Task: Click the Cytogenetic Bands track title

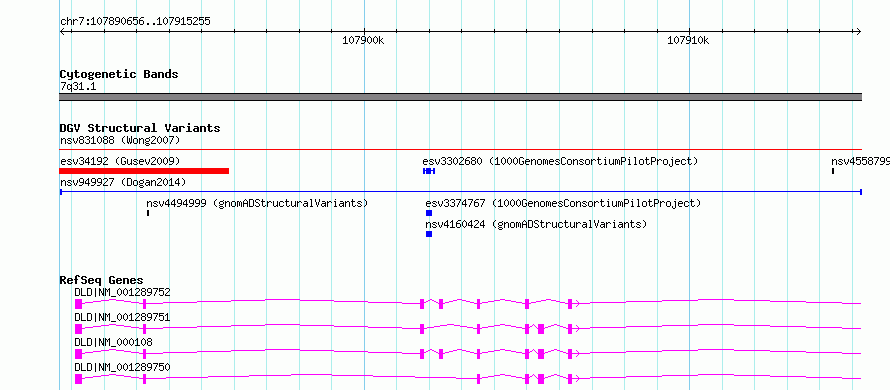Action: coord(119,74)
